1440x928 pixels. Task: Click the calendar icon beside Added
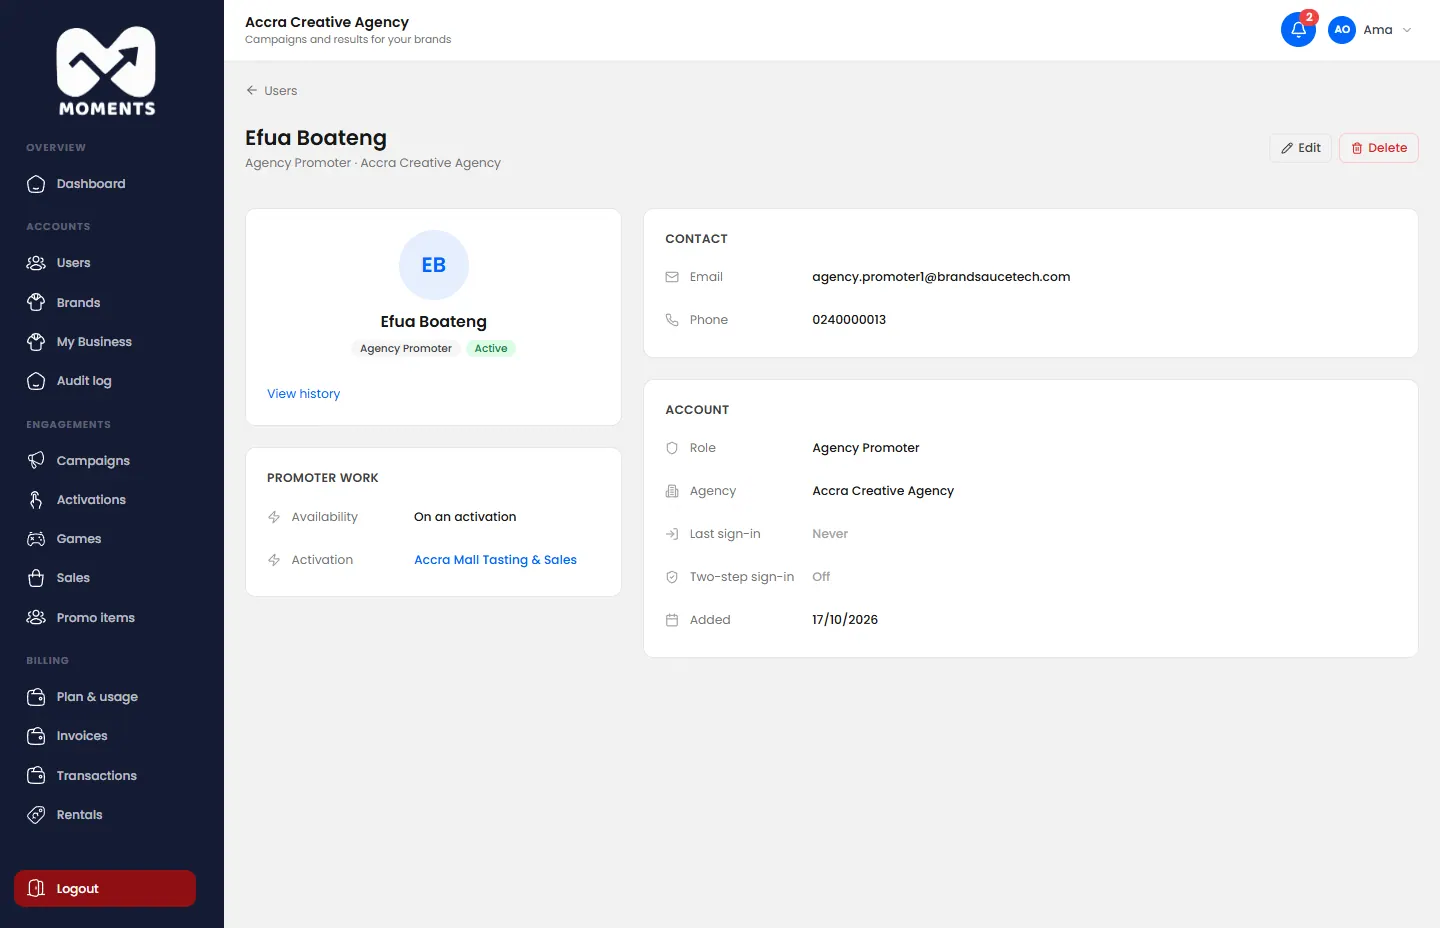point(672,620)
